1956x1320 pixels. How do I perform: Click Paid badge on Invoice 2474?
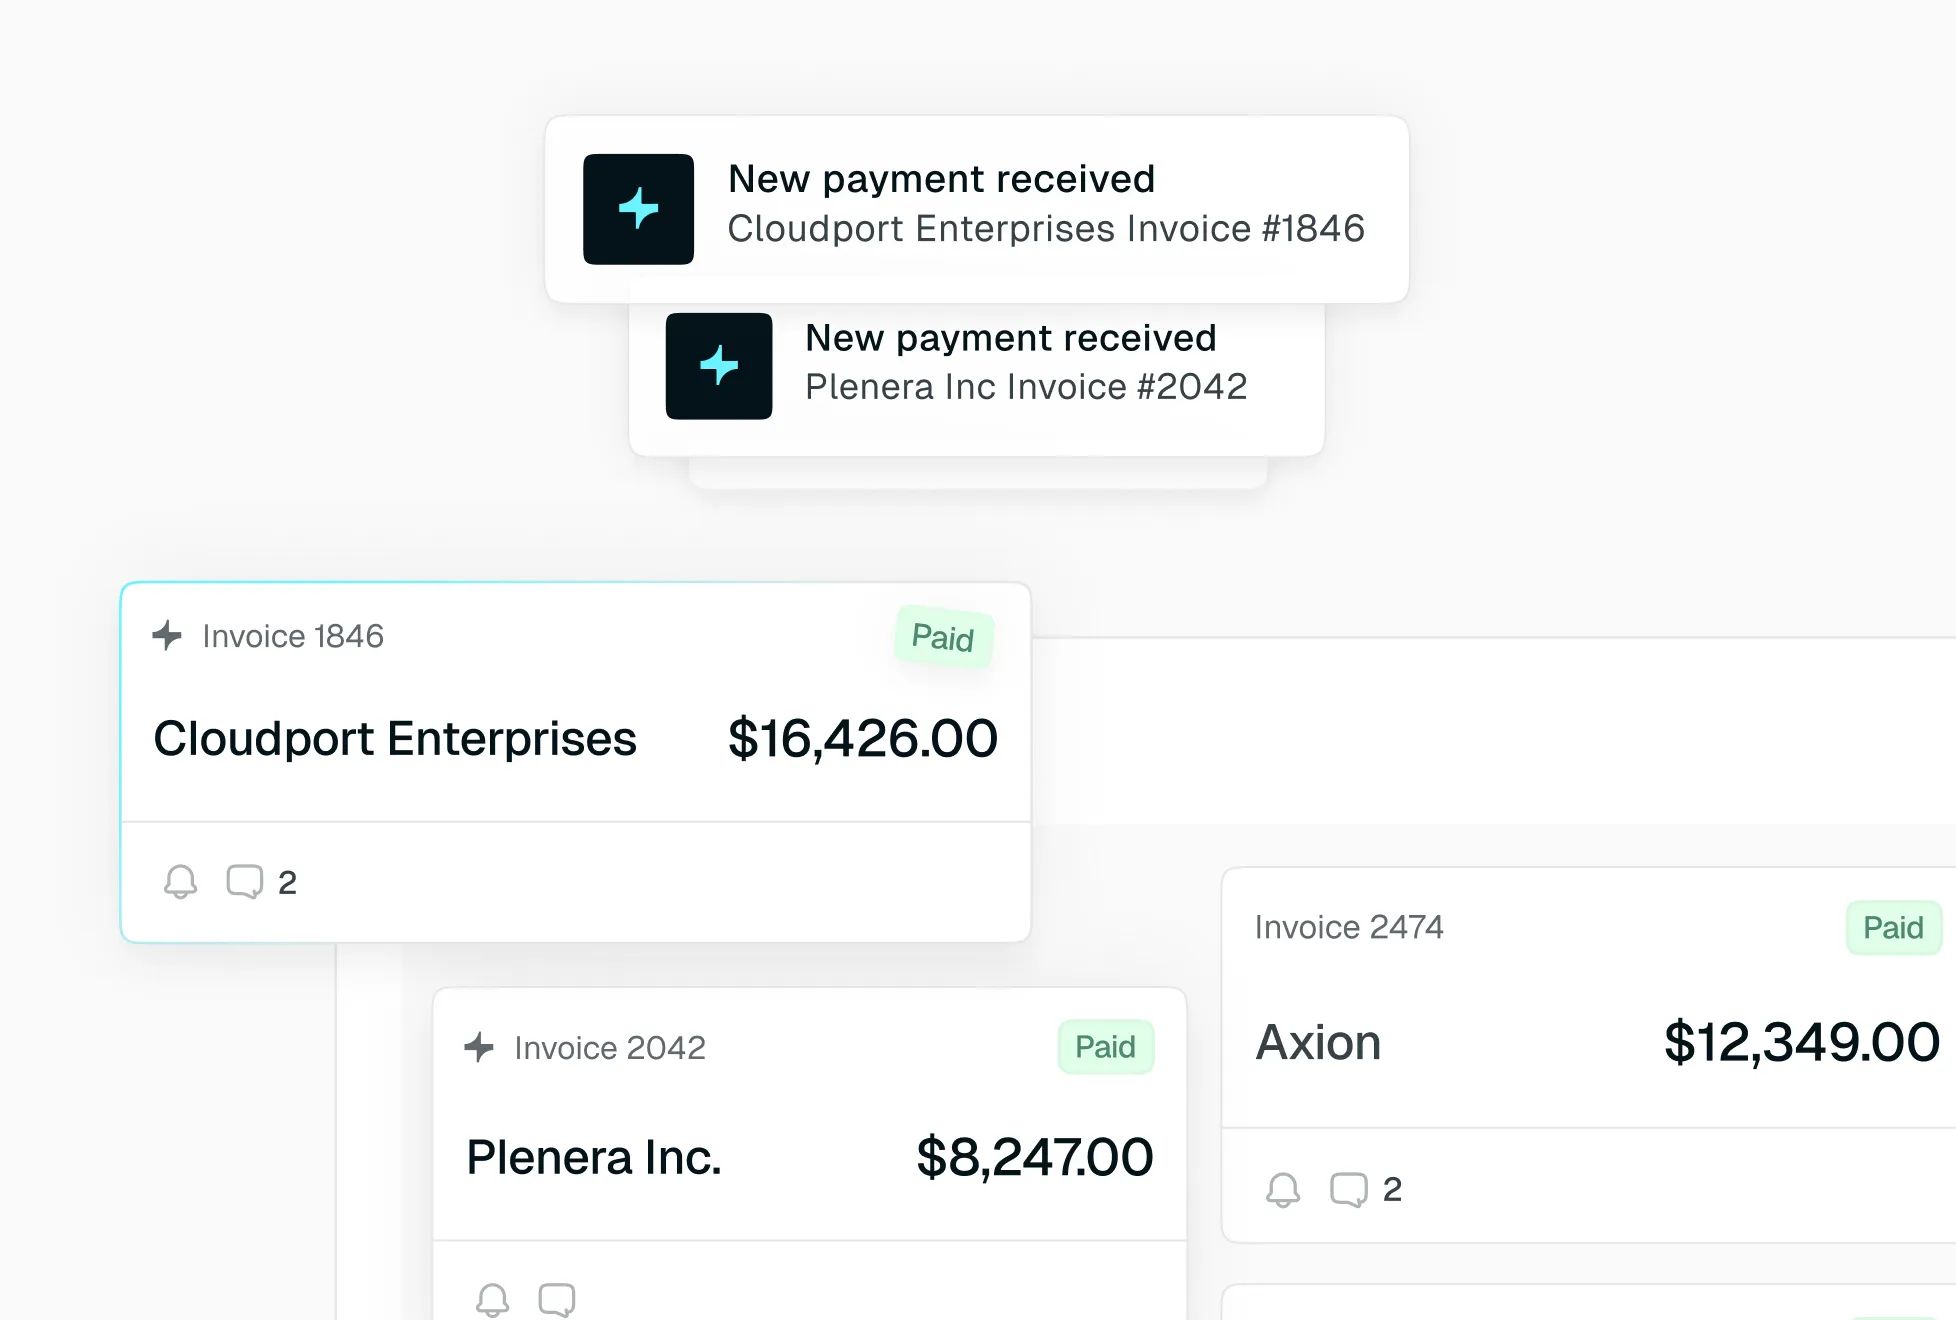coord(1893,928)
